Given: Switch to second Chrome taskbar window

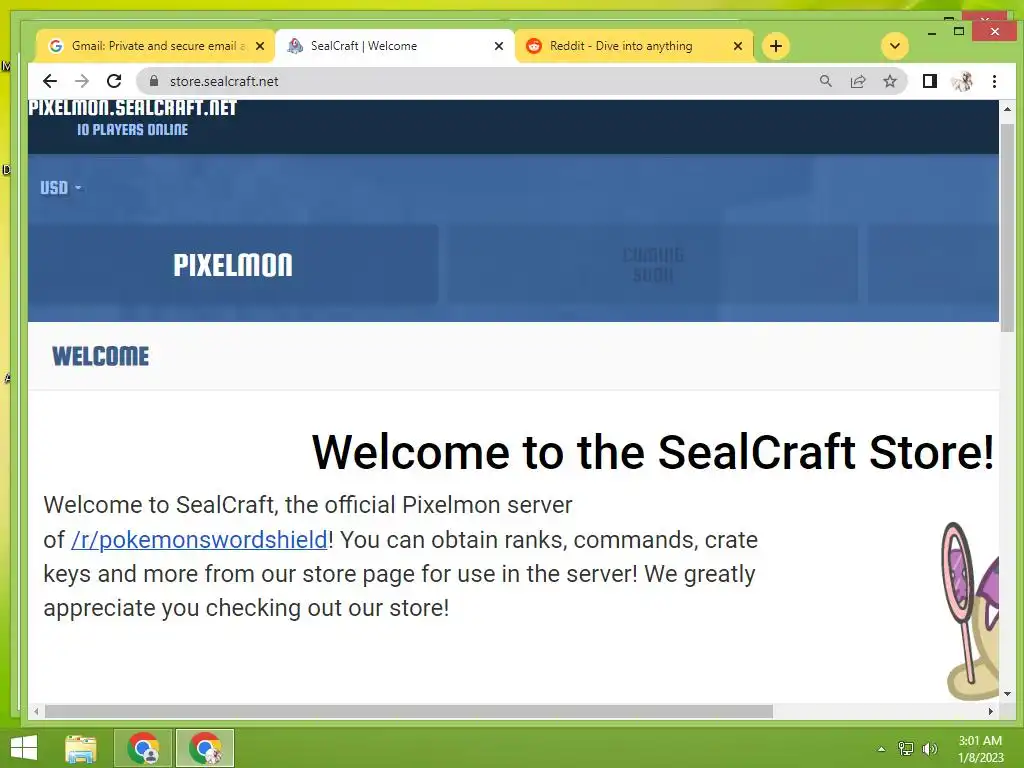Looking at the screenshot, I should coord(205,748).
